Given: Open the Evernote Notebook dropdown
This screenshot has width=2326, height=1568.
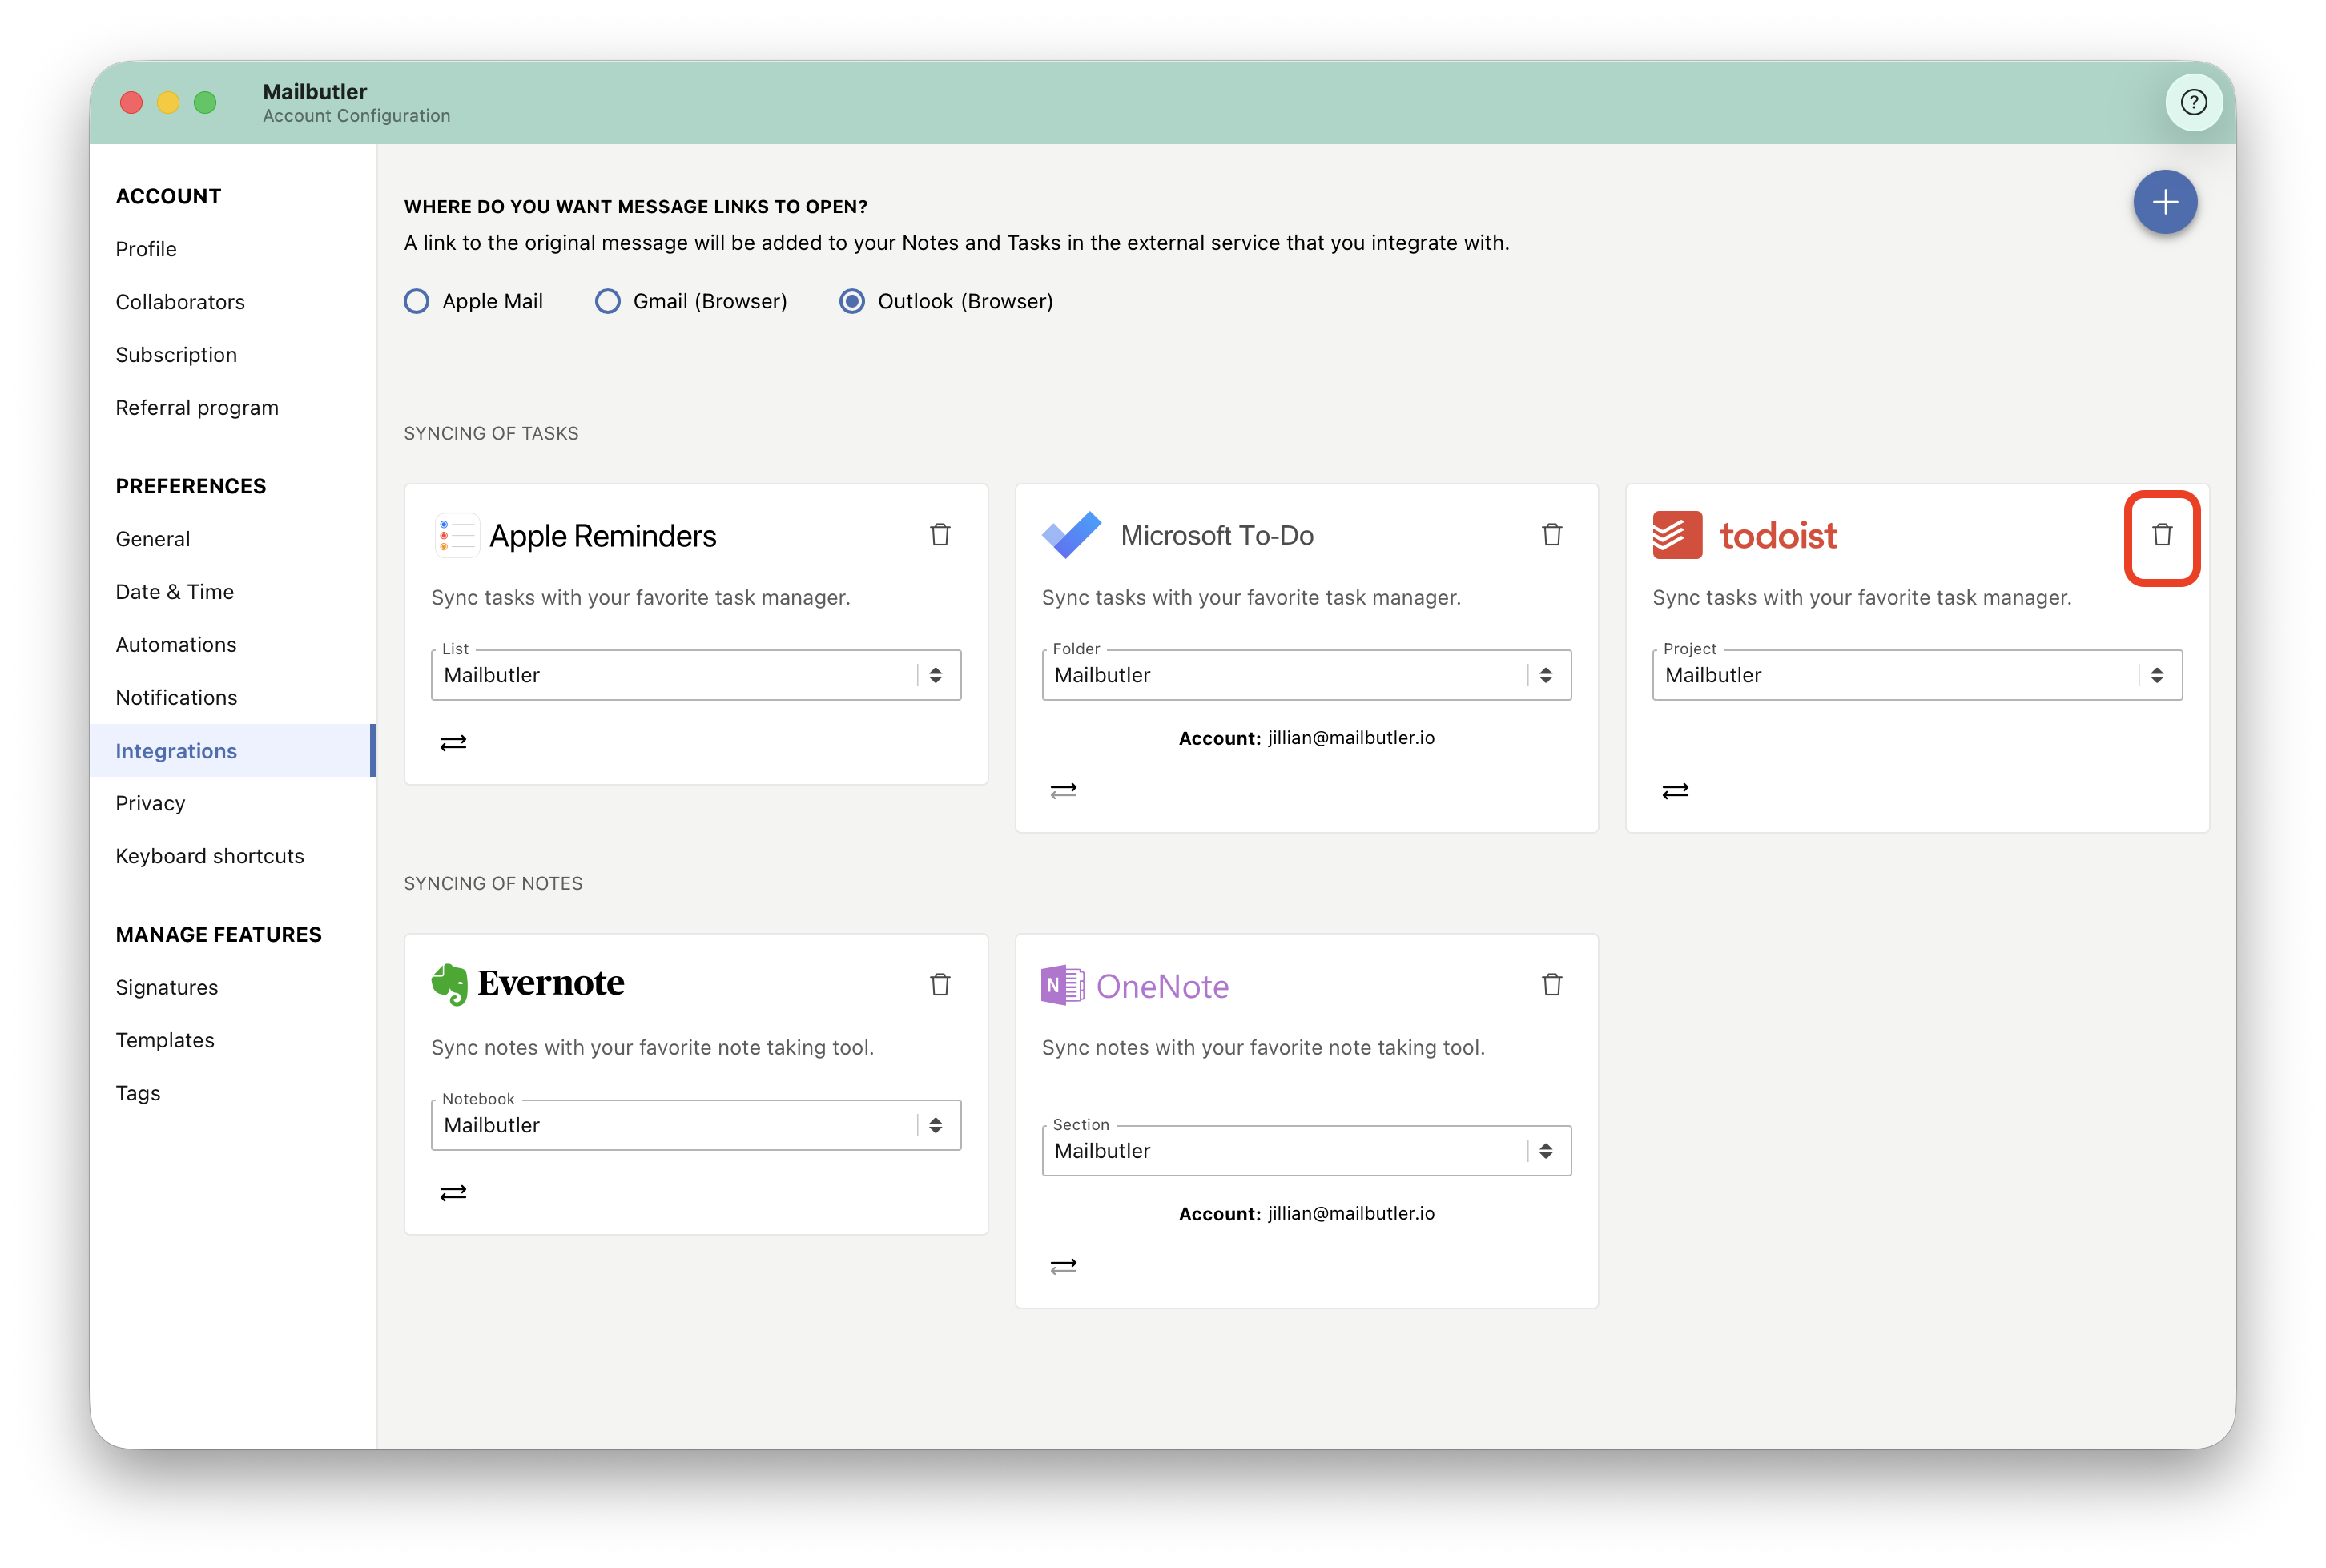Looking at the screenshot, I should [x=696, y=1125].
